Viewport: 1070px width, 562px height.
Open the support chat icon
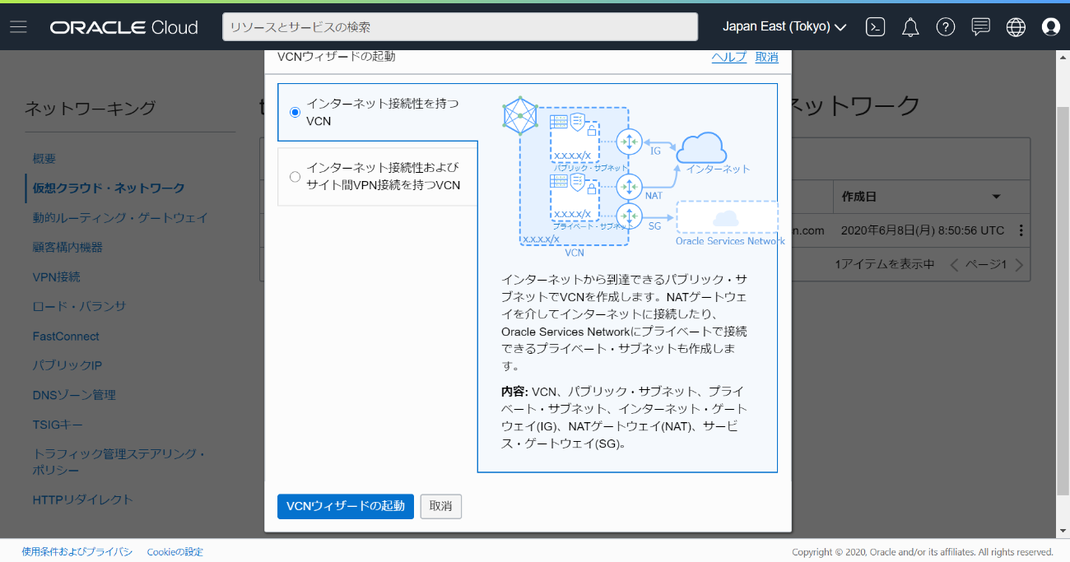[981, 27]
